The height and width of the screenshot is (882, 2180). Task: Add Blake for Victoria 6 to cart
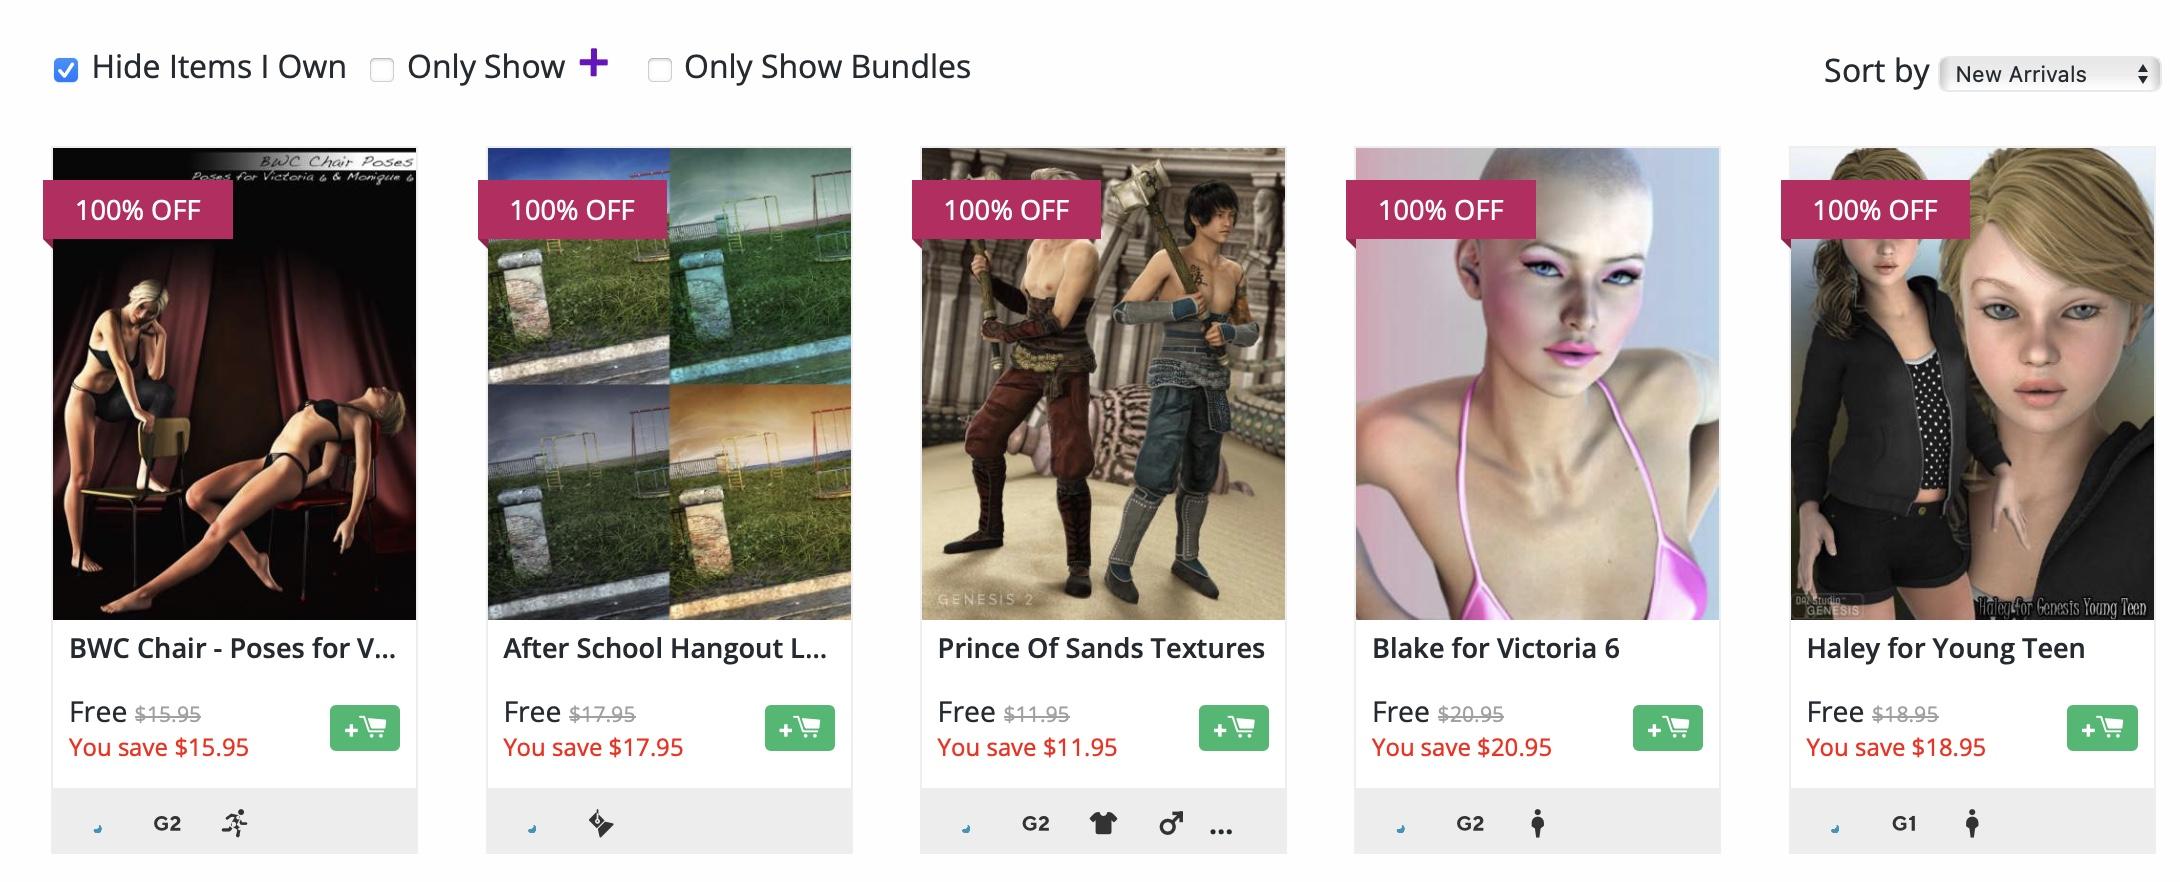(x=1667, y=728)
